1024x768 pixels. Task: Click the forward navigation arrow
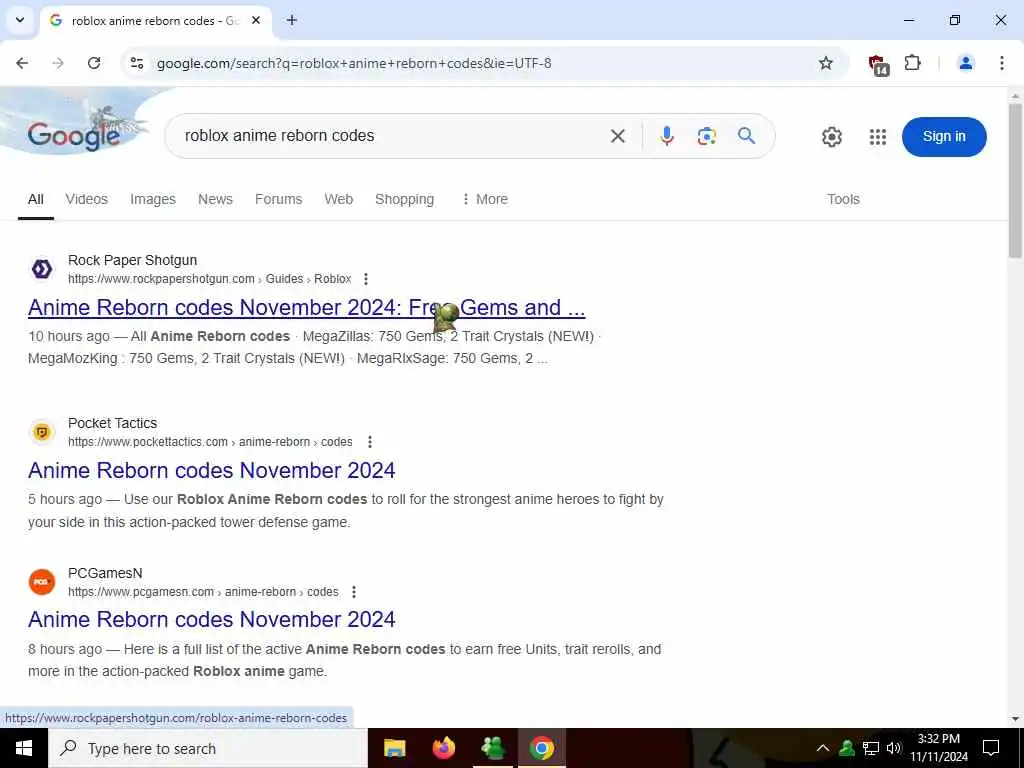tap(58, 63)
